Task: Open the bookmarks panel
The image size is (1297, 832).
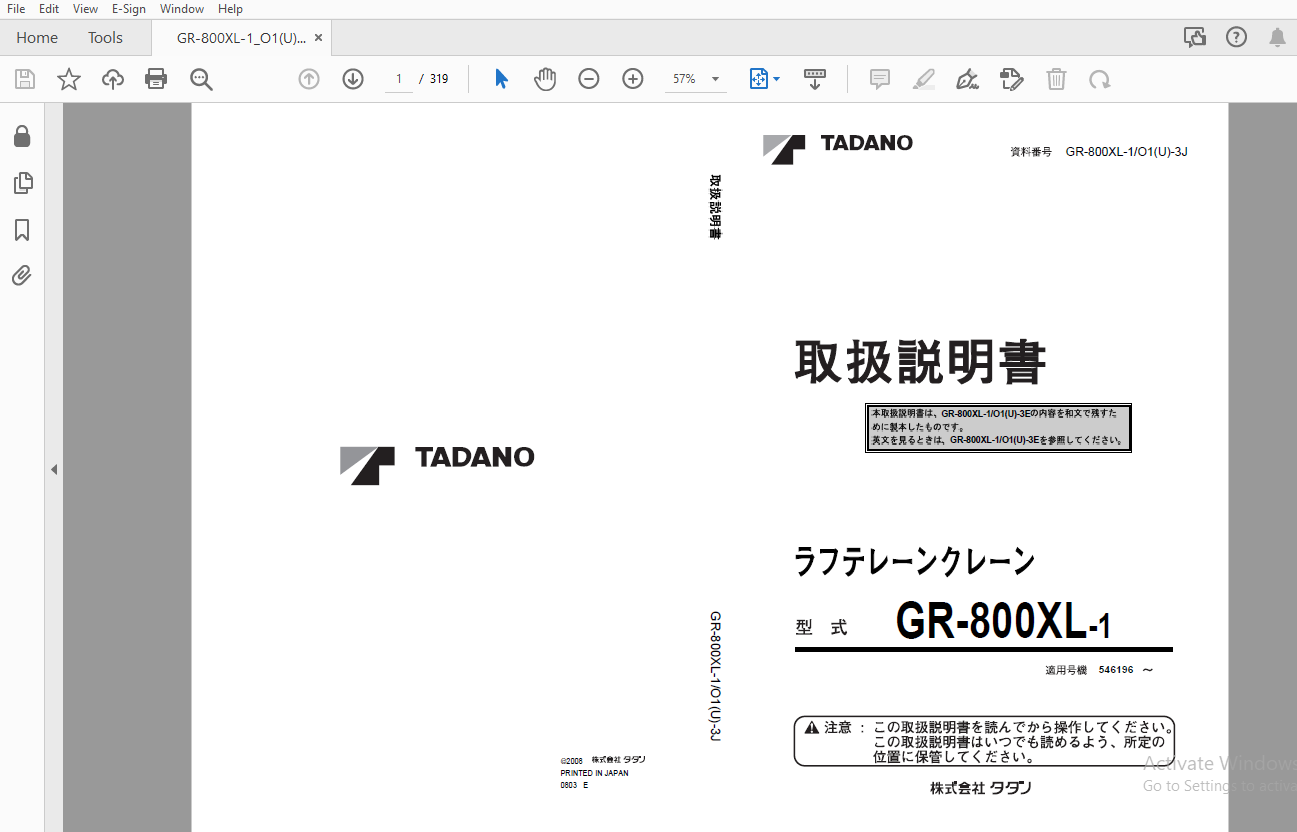Action: tap(22, 230)
